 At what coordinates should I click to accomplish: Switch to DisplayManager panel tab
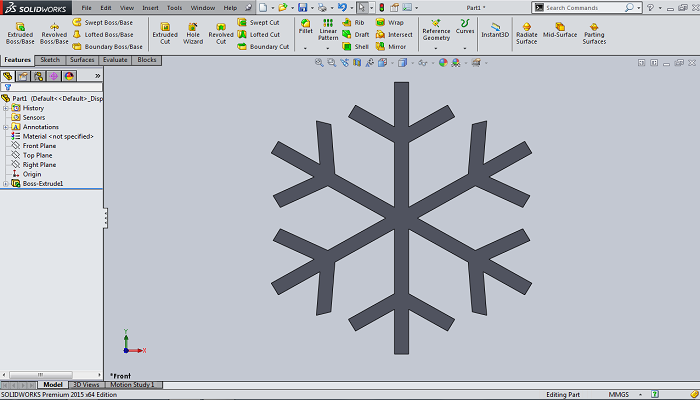[x=69, y=76]
